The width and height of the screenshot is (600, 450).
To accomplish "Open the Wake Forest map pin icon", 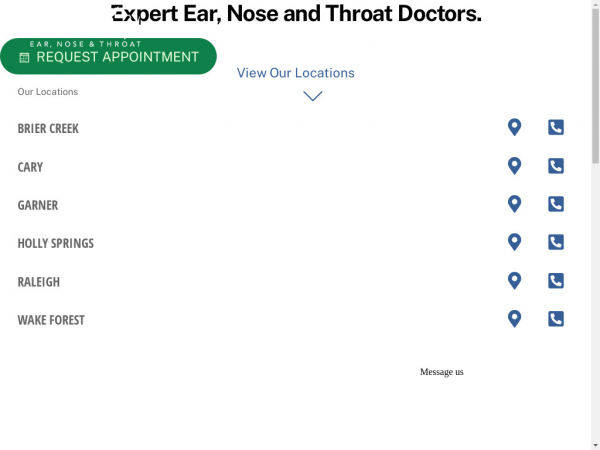I will point(514,319).
